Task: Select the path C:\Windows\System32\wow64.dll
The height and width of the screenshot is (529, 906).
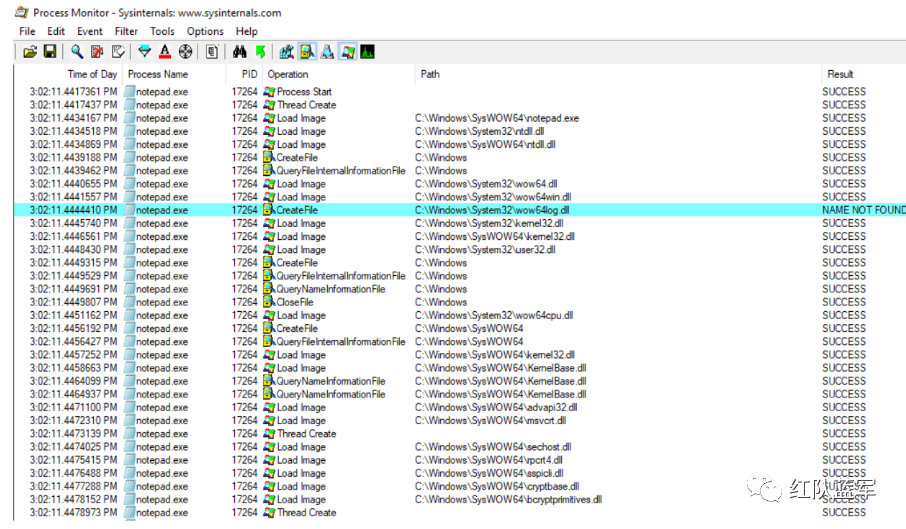Action: pos(487,184)
